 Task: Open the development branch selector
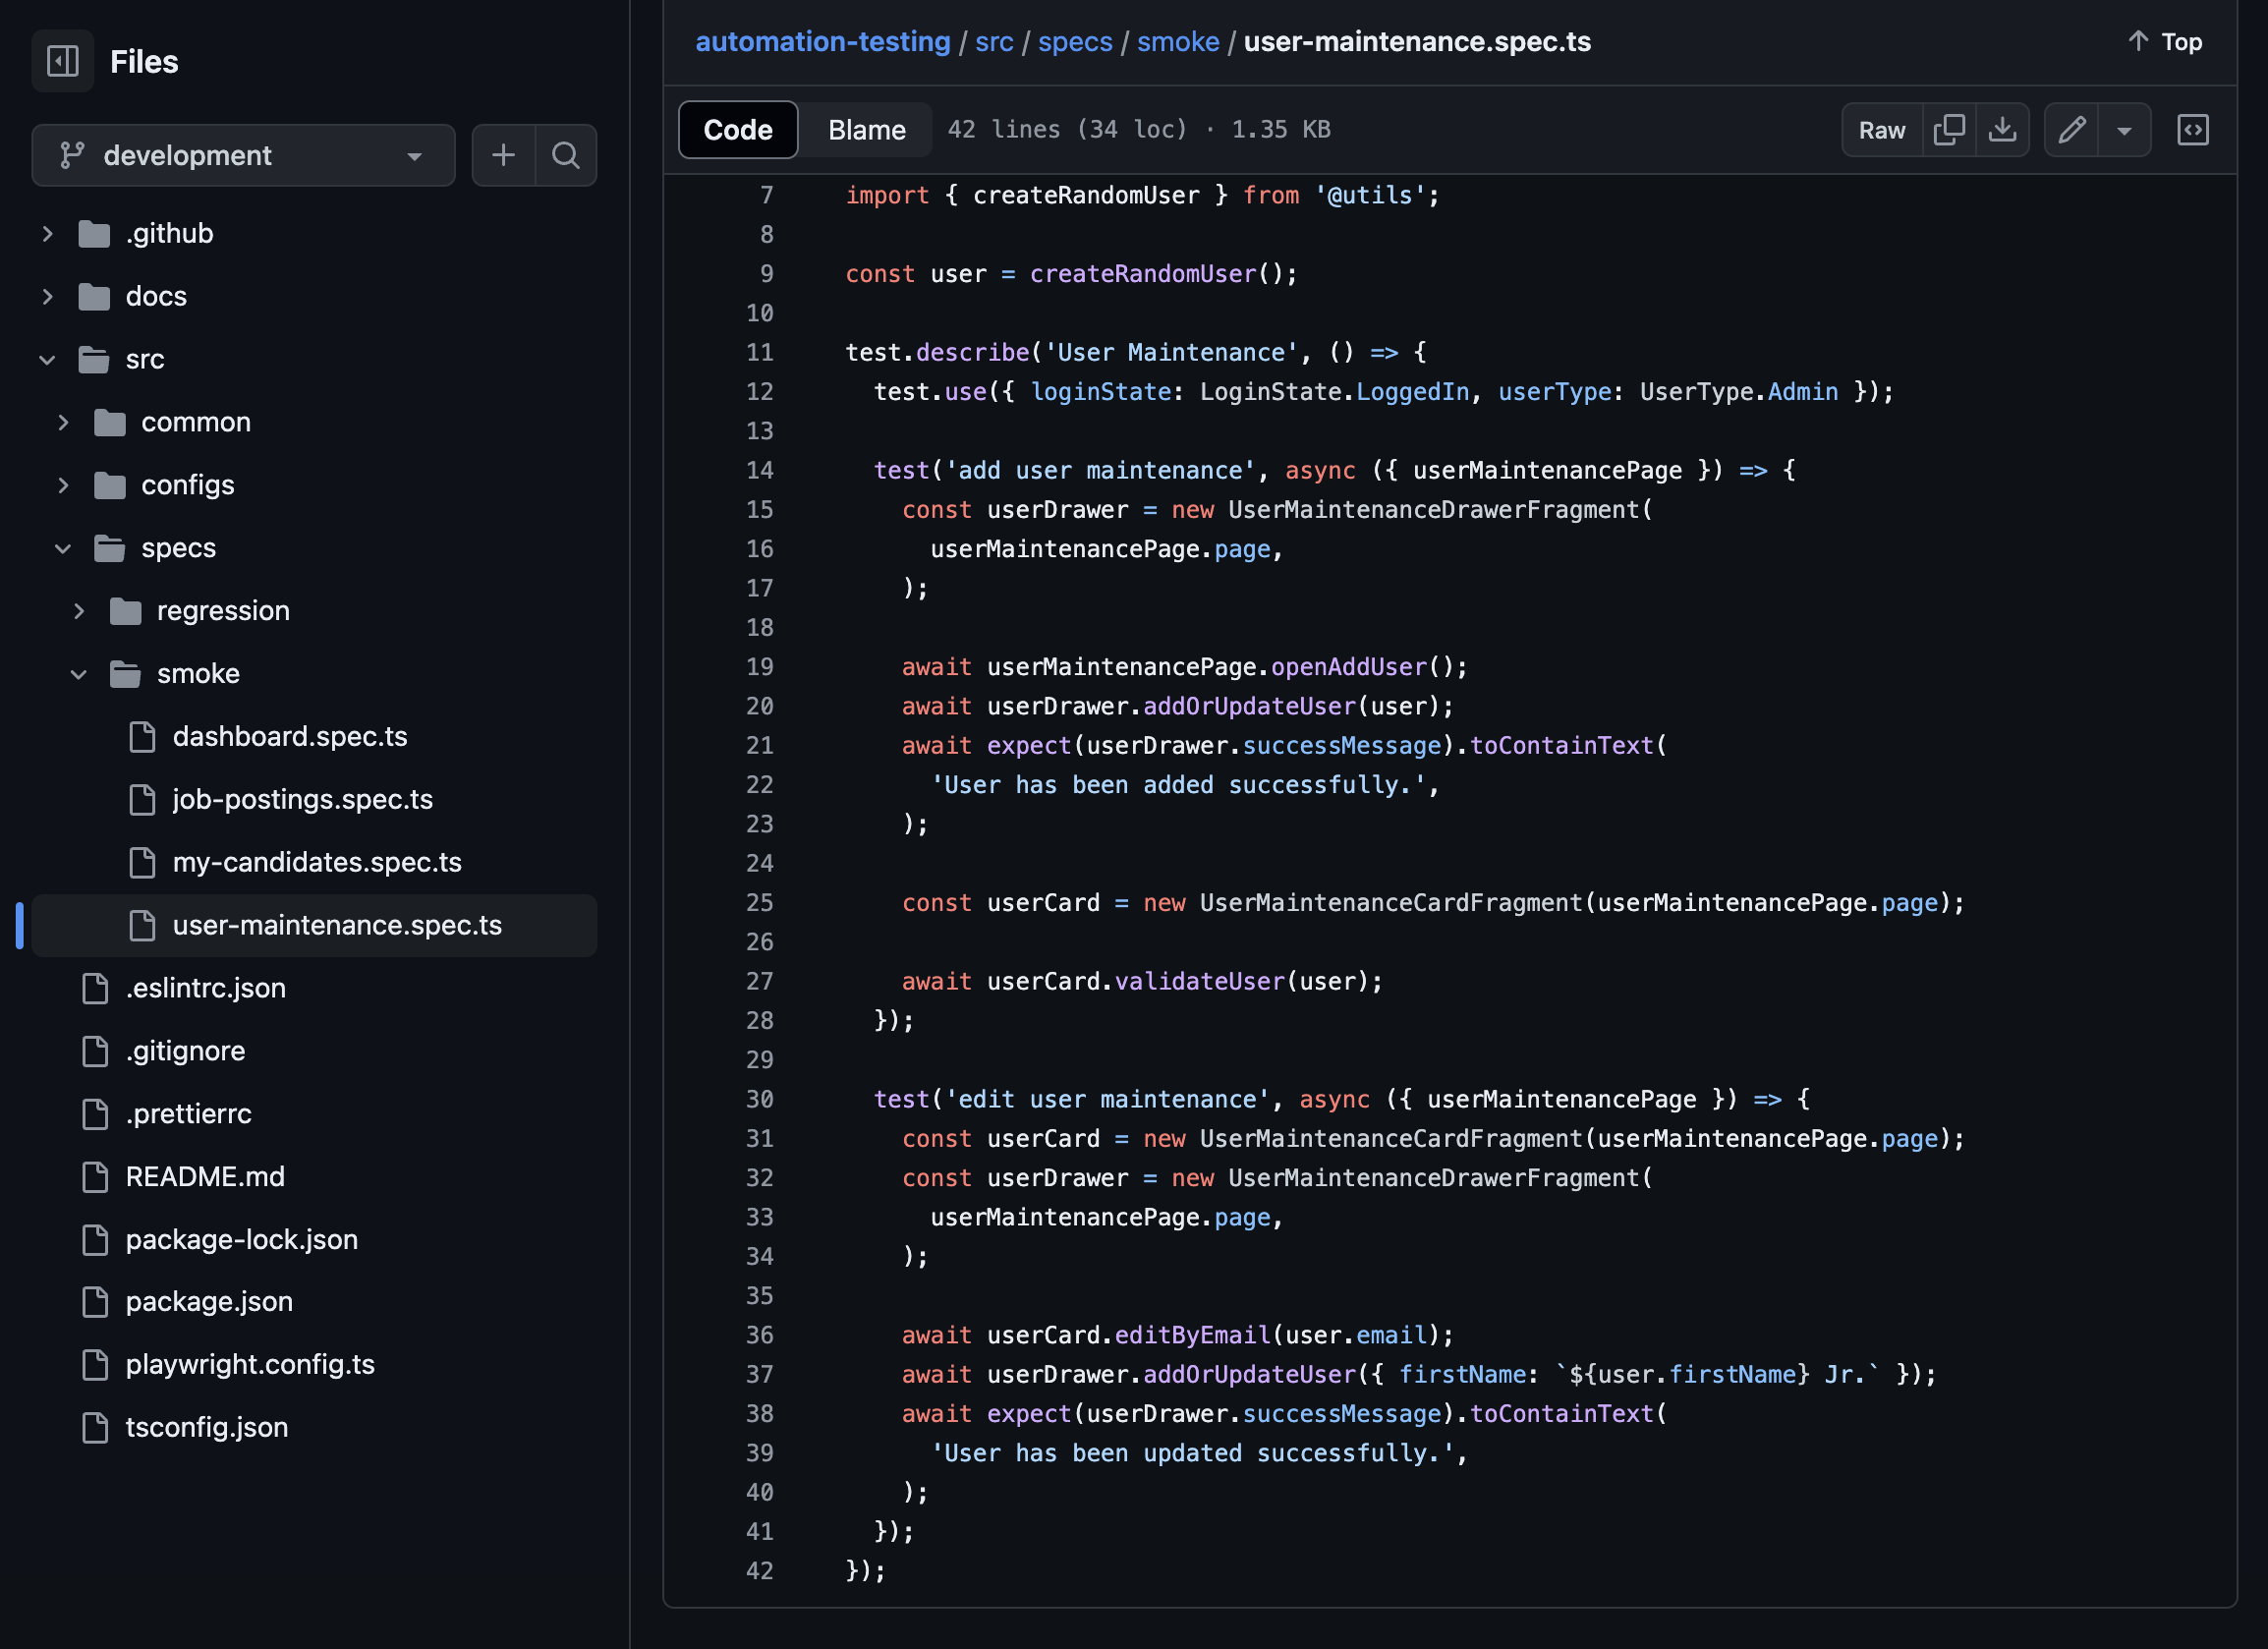coord(243,155)
